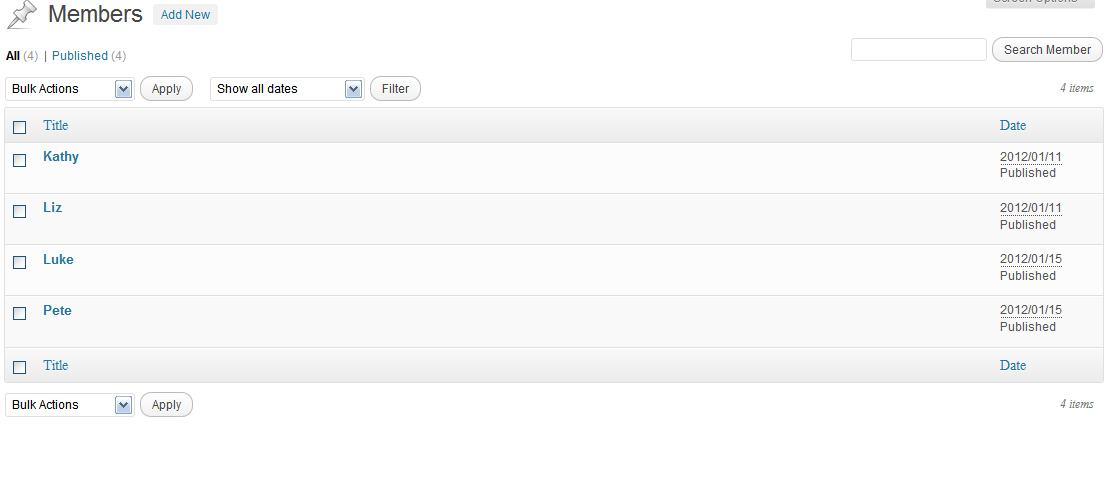Expand the Show all dates dropdown

pos(287,89)
